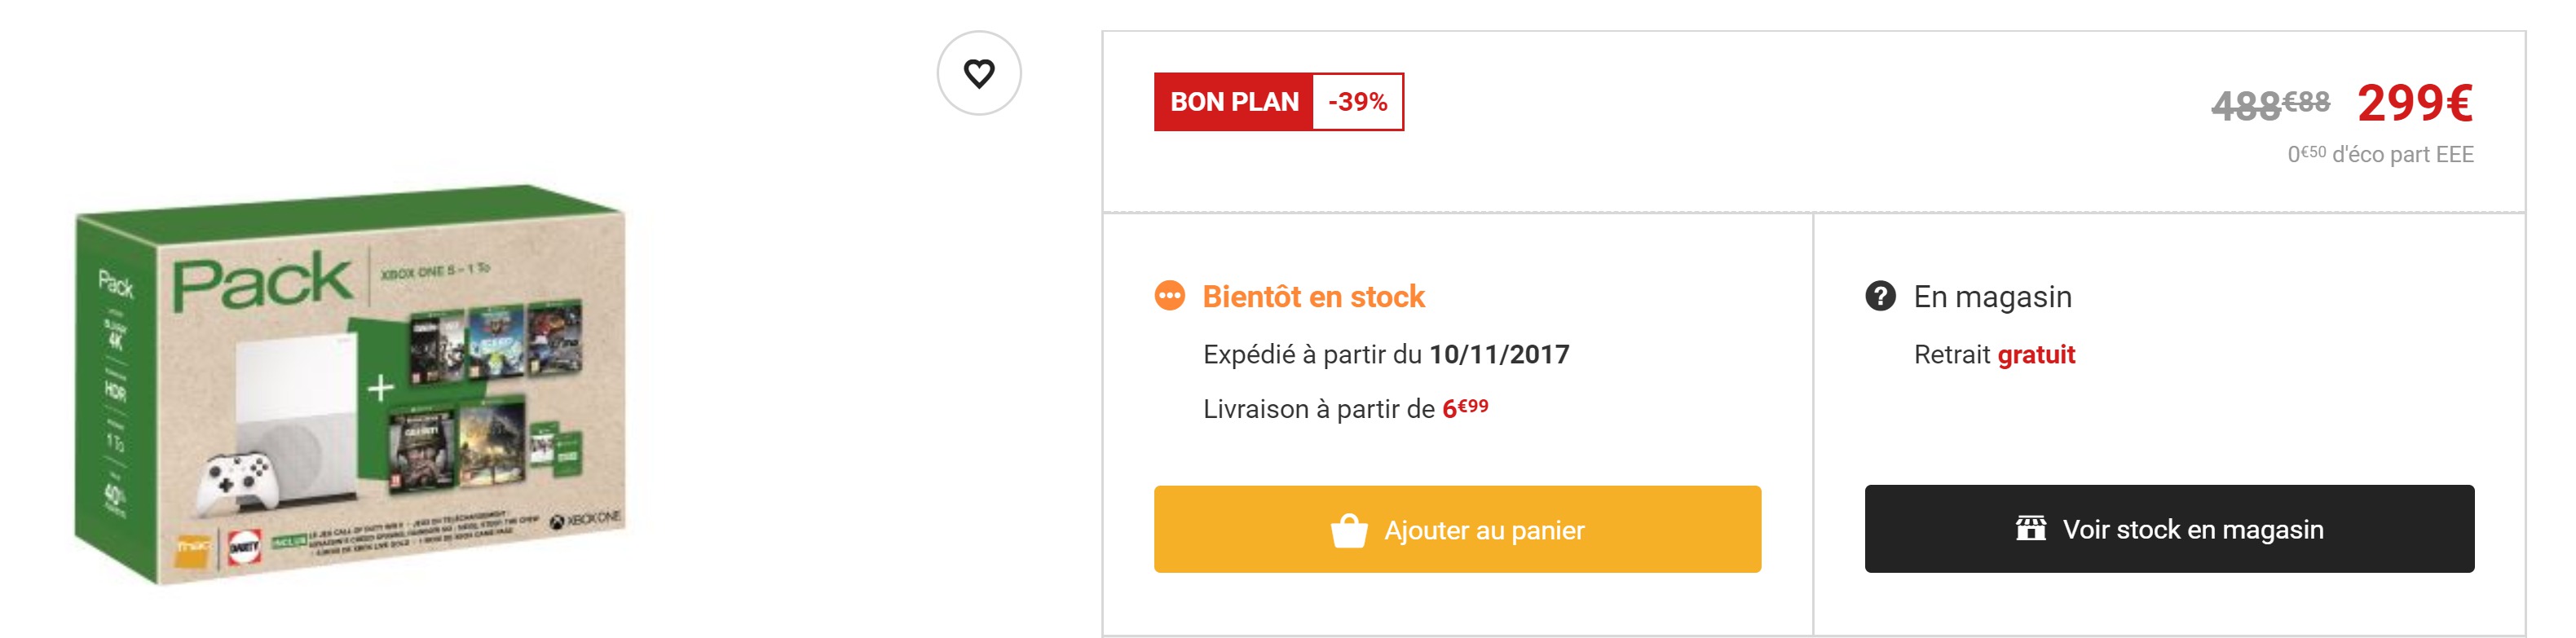Viewport: 2576px width, 638px height.
Task: Click the -39% discount label
Action: click(x=1357, y=102)
